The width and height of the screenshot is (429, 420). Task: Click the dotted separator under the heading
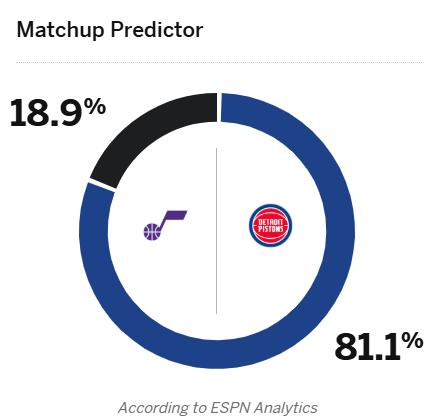pos(220,62)
